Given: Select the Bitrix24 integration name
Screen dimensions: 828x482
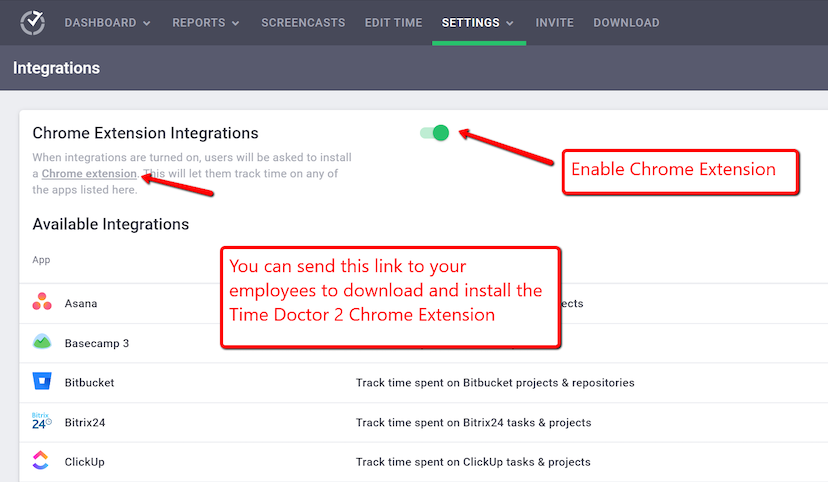Looking at the screenshot, I should [x=85, y=422].
